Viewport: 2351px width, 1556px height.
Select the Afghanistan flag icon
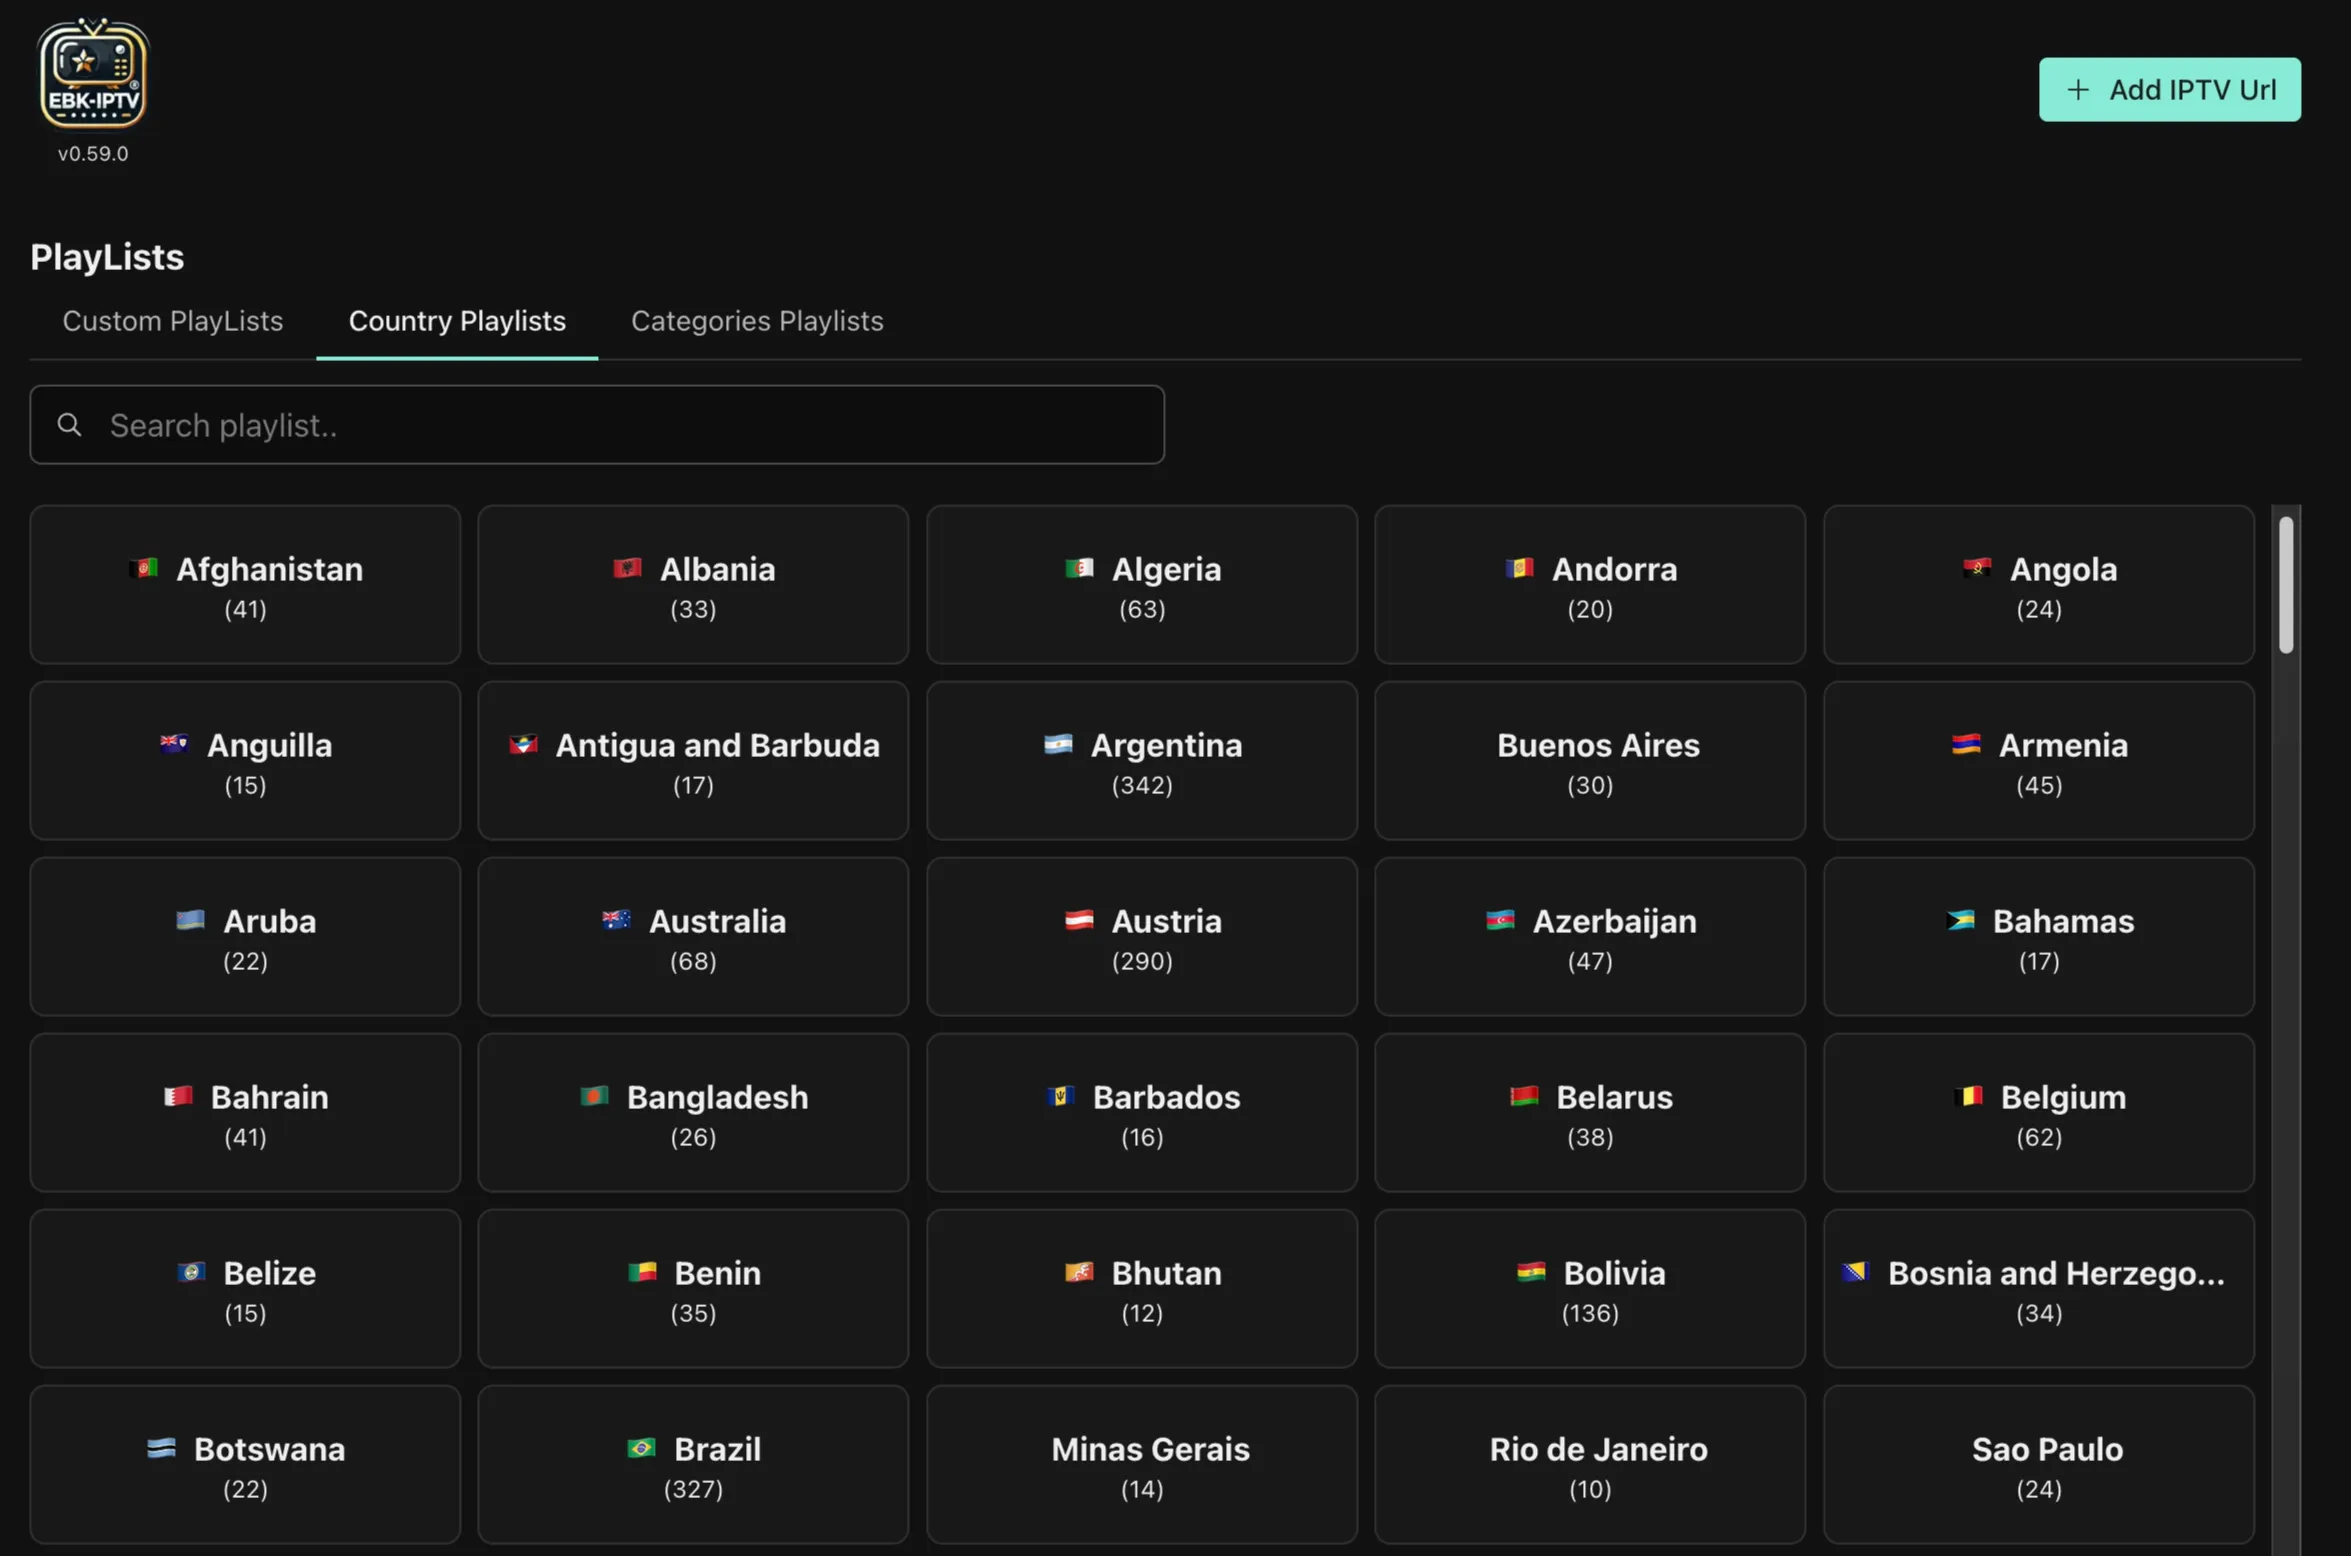pyautogui.click(x=141, y=568)
